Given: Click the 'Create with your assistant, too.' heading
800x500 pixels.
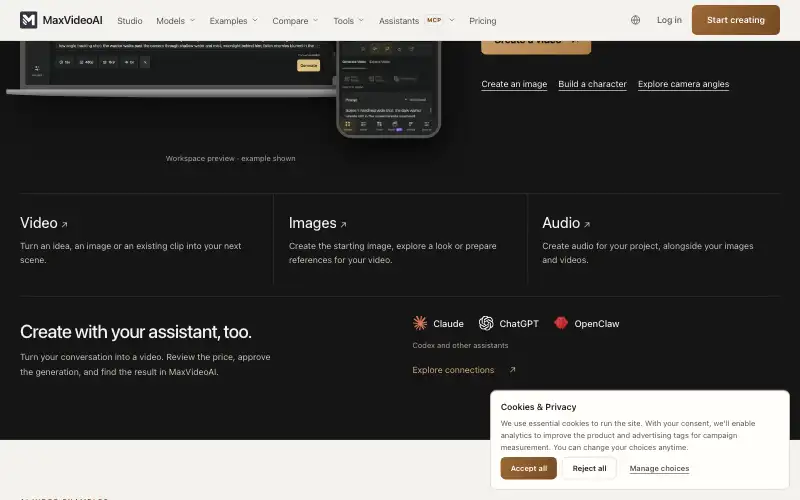Looking at the screenshot, I should (136, 332).
